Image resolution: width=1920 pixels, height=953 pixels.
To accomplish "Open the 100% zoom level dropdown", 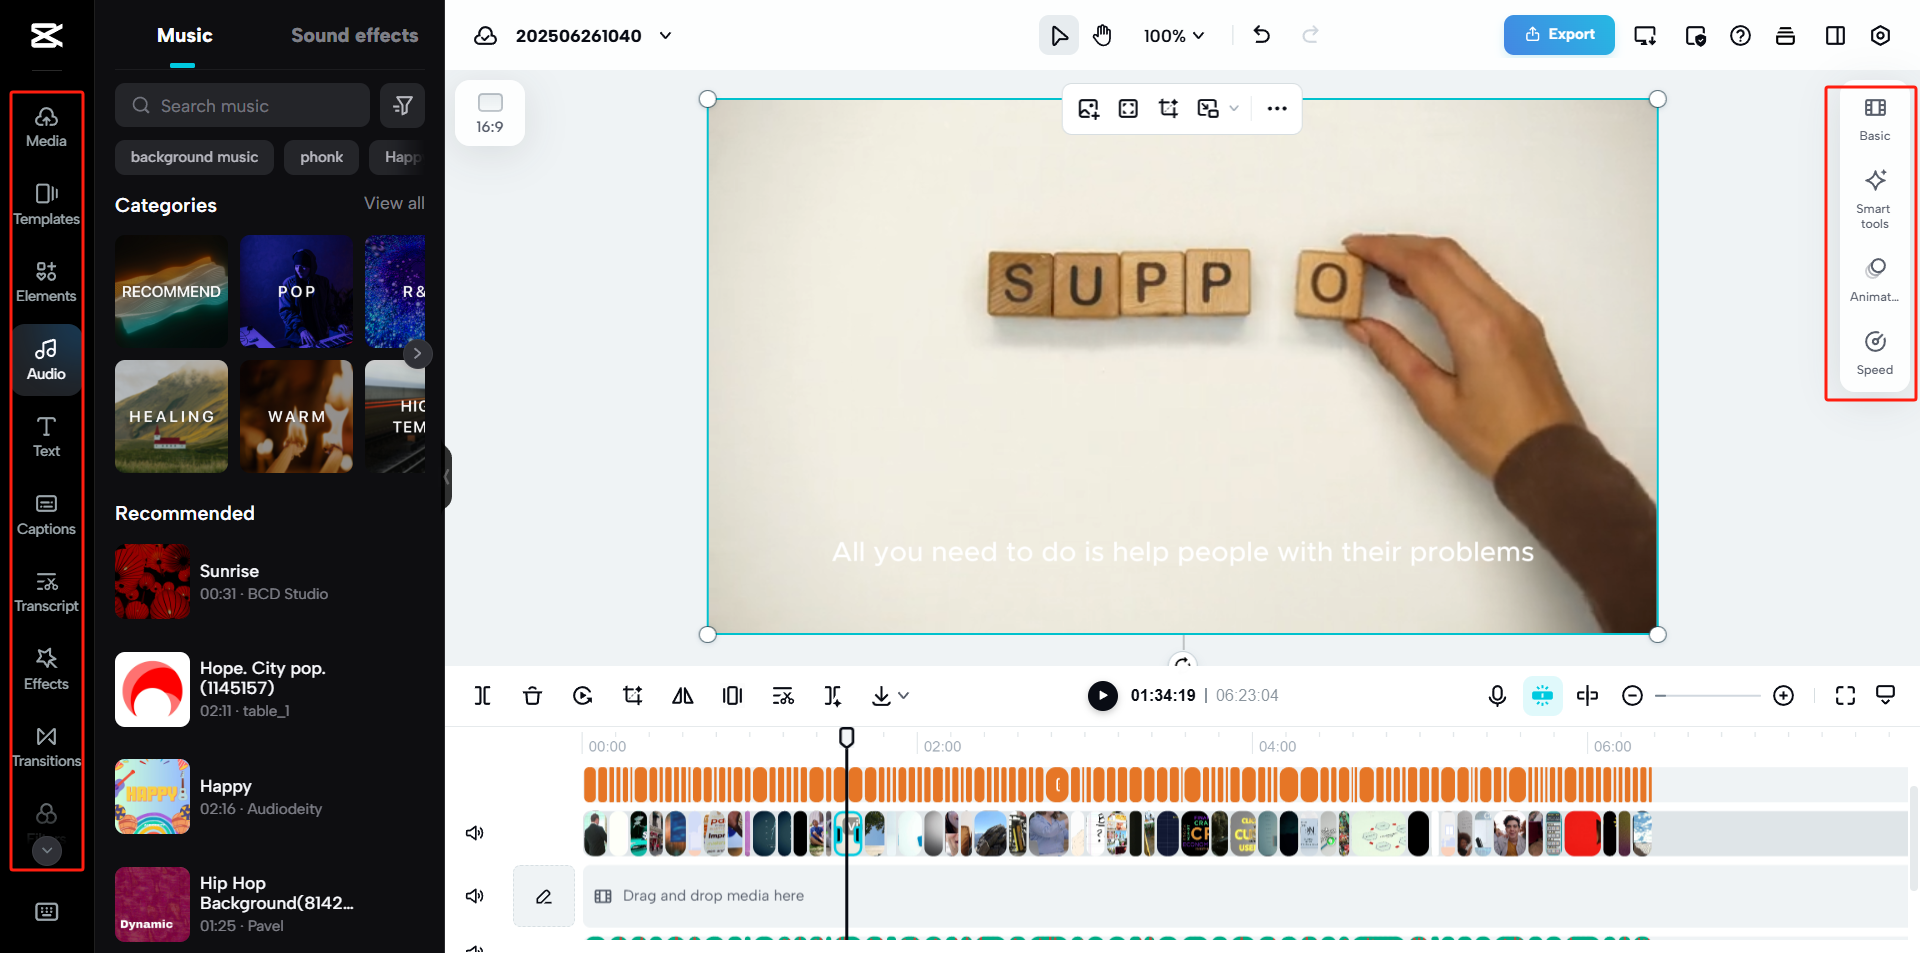I will (1174, 36).
